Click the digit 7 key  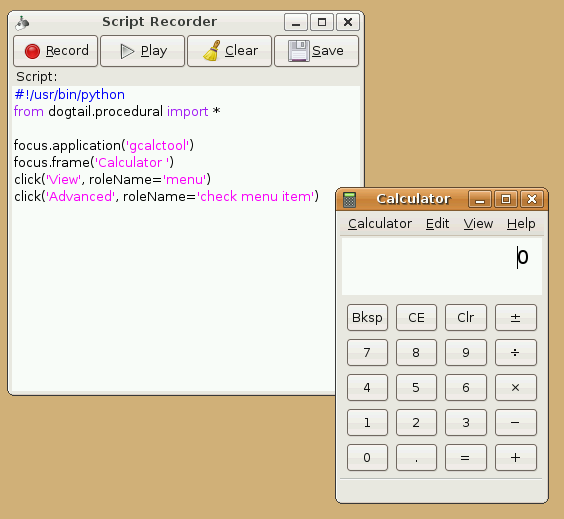[367, 352]
